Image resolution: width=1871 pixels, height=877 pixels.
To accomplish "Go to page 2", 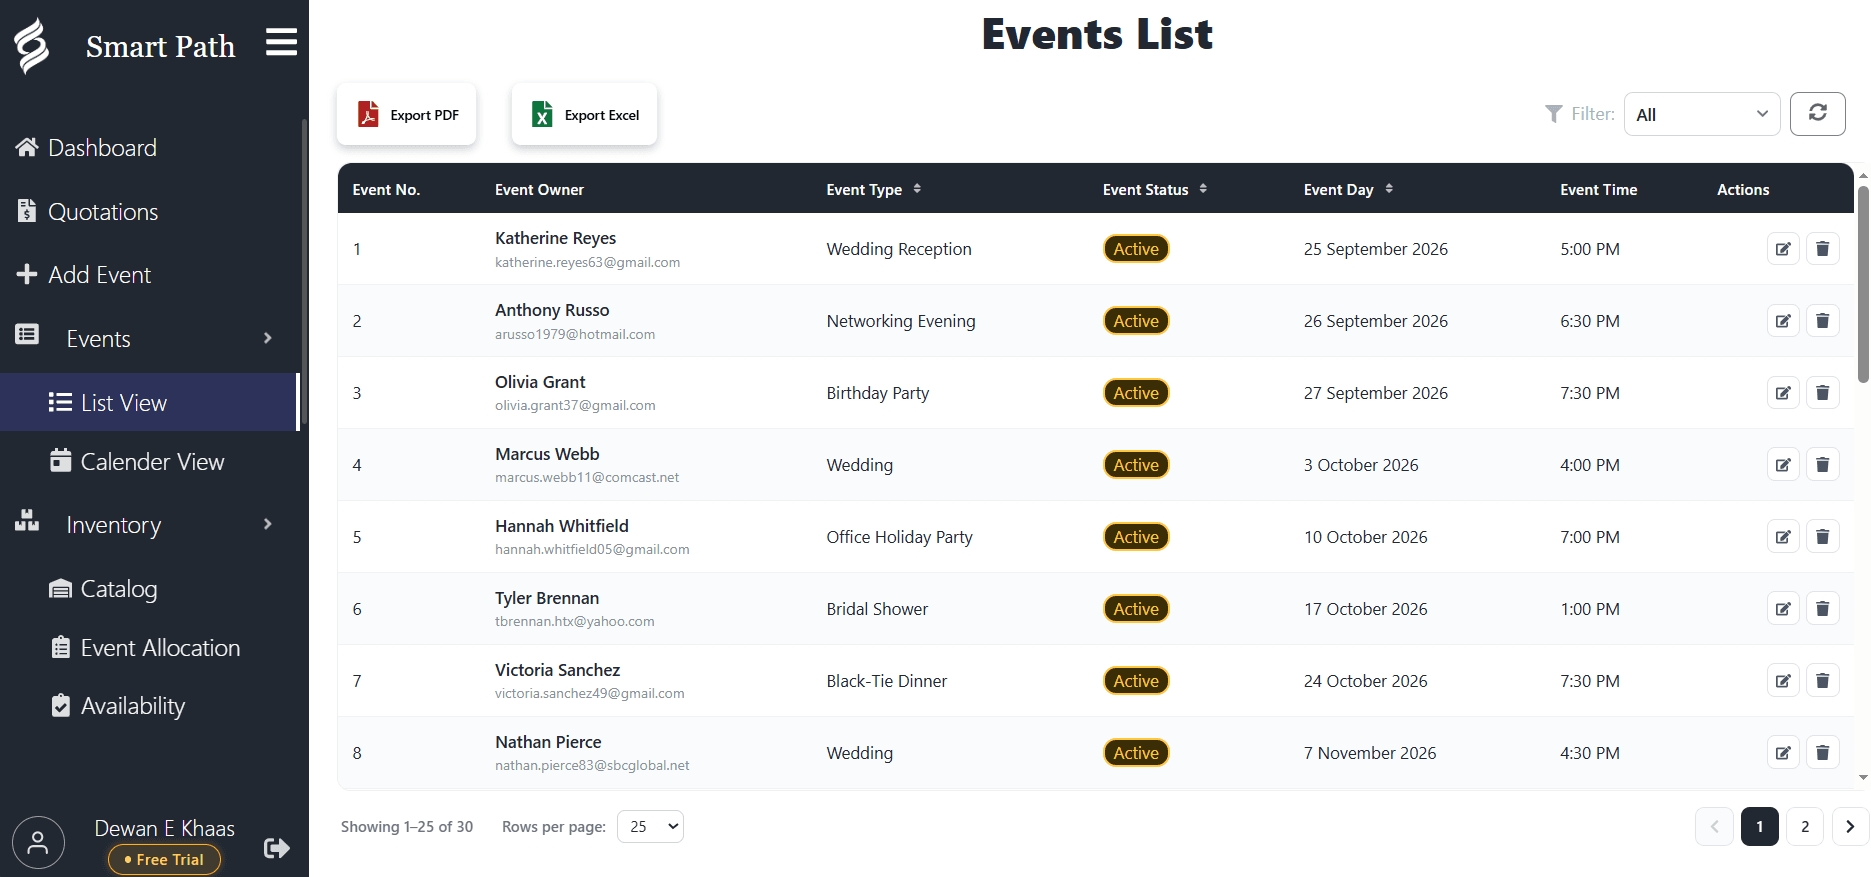I will click(x=1804, y=826).
